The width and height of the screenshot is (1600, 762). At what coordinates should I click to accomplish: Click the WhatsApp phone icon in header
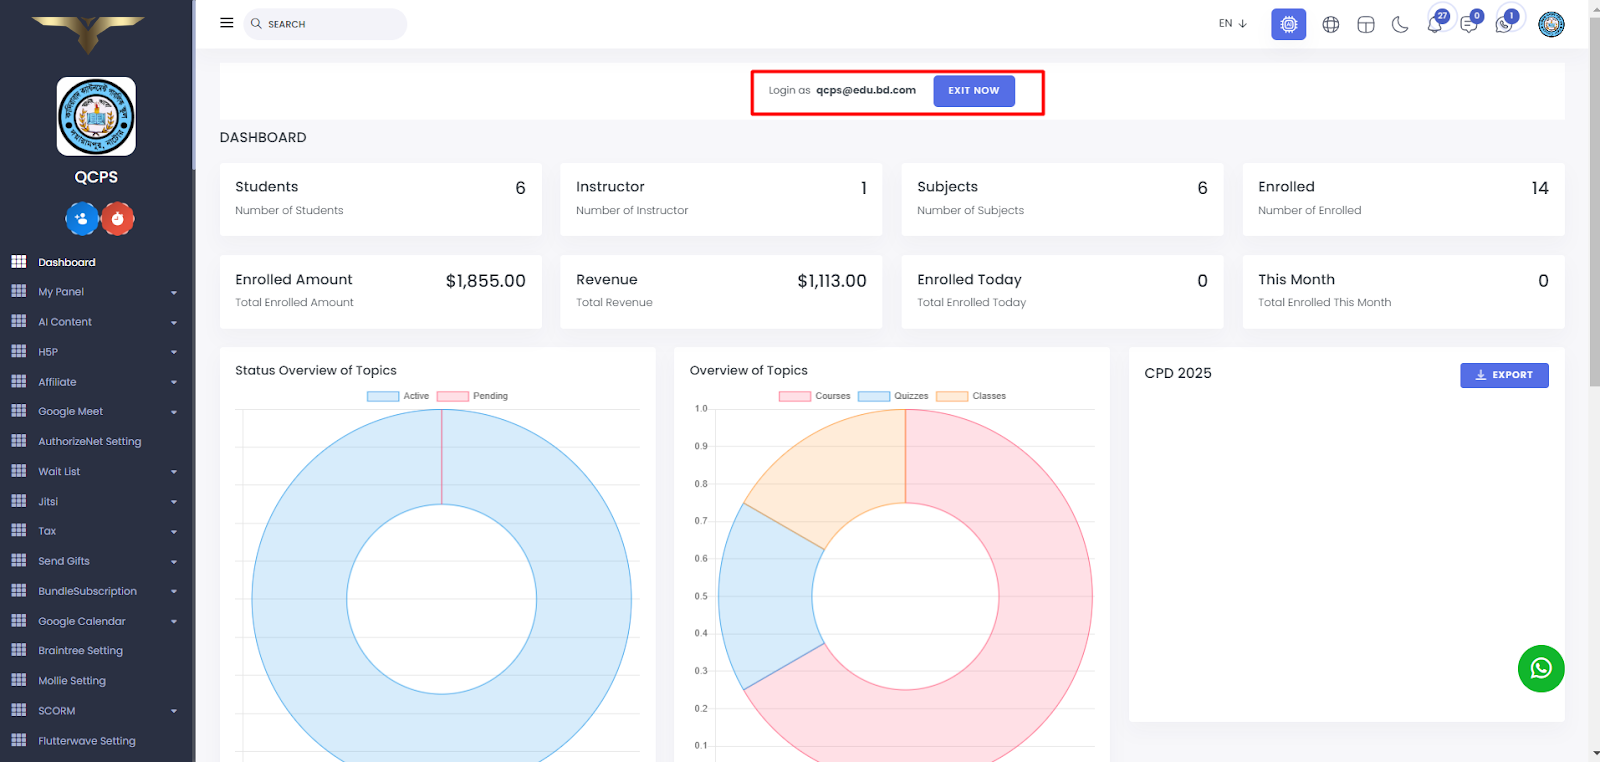[1504, 24]
